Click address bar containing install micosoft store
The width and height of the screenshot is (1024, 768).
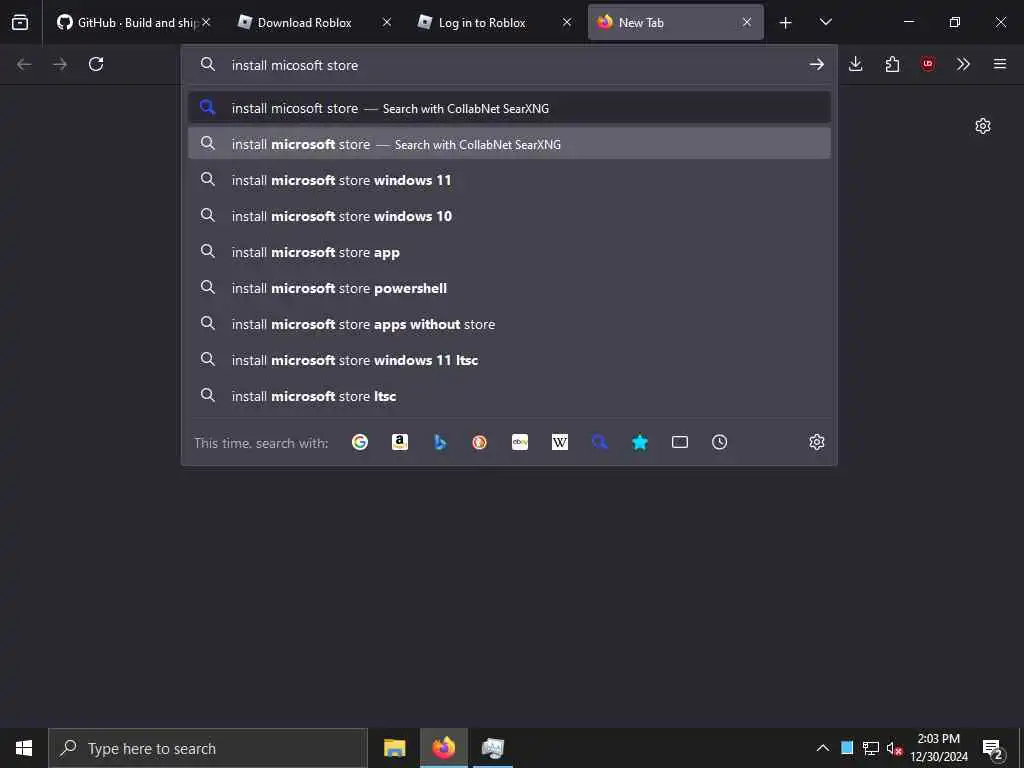coord(509,65)
